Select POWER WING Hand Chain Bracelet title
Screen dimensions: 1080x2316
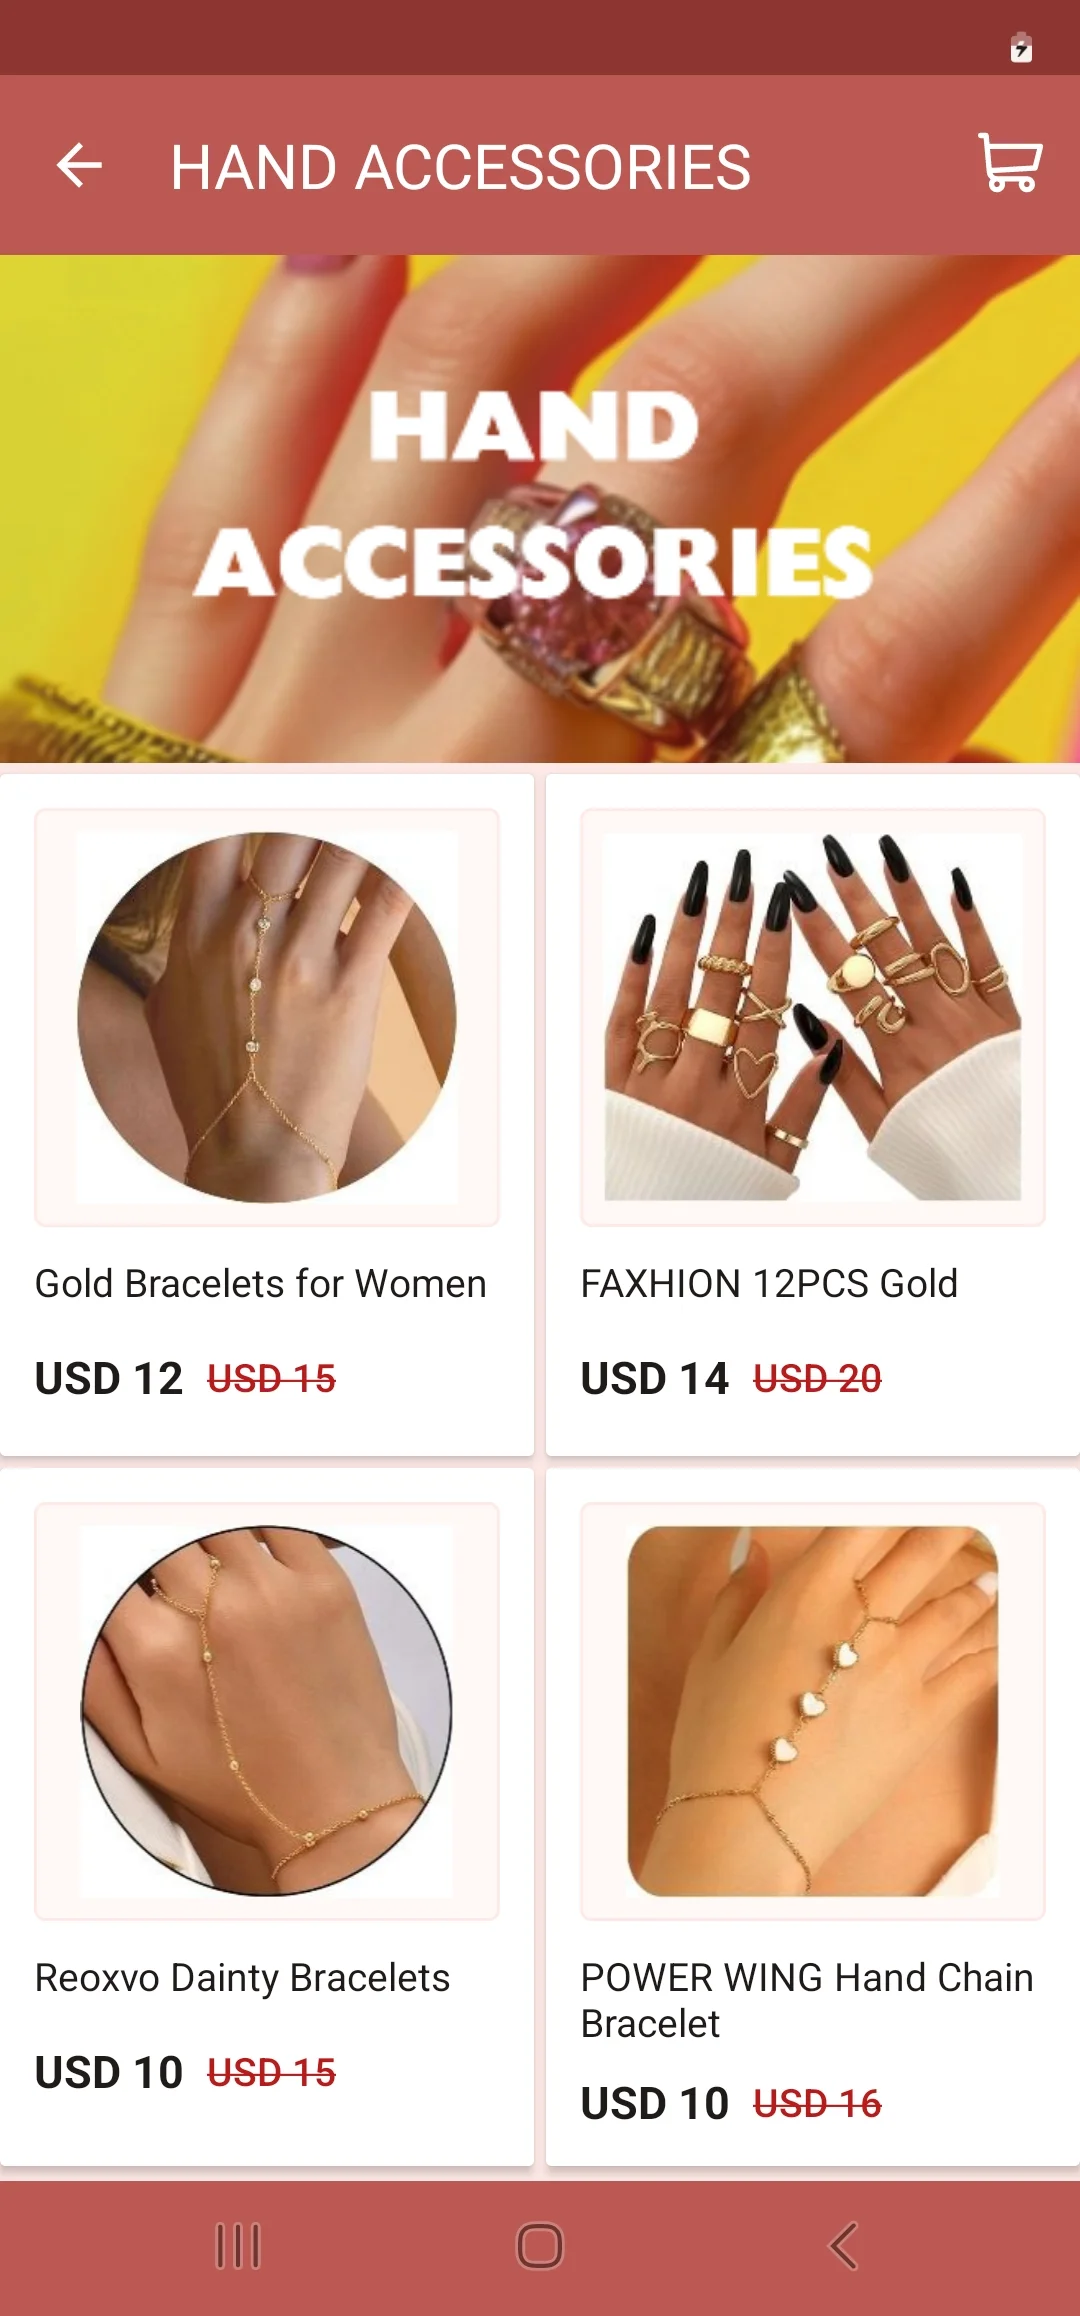[x=807, y=2000]
